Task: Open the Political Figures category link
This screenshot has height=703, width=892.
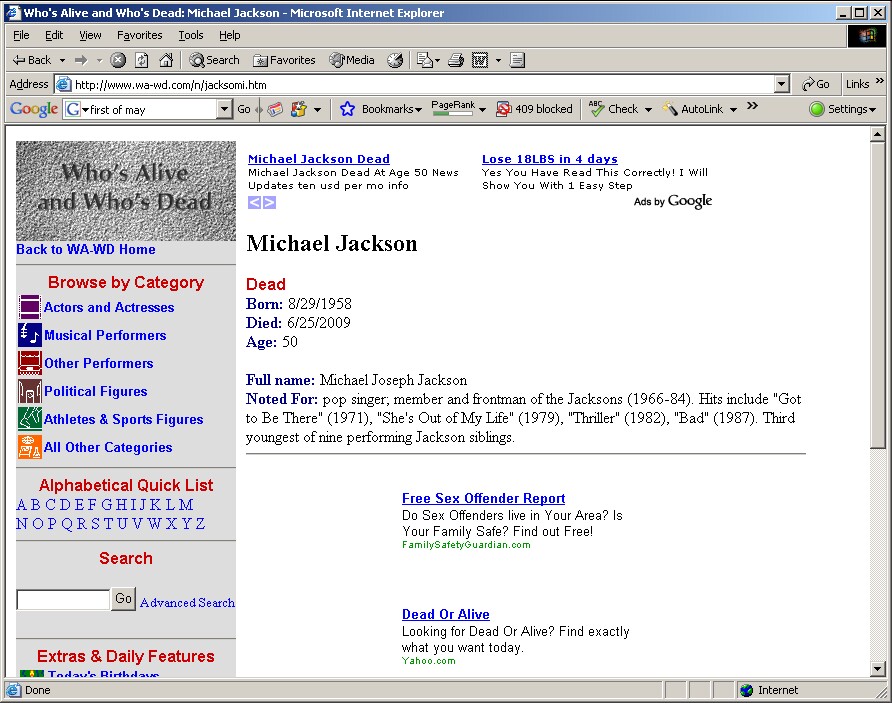Action: [x=96, y=391]
